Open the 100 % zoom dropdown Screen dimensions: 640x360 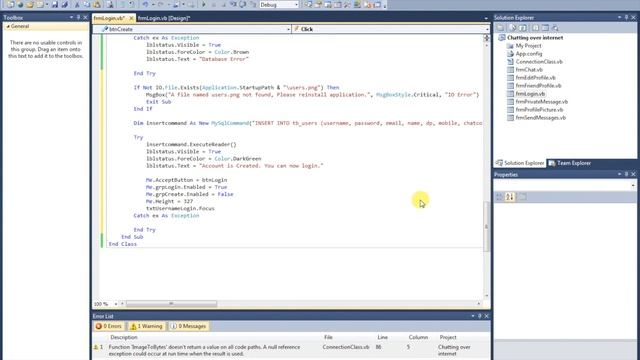coord(116,304)
